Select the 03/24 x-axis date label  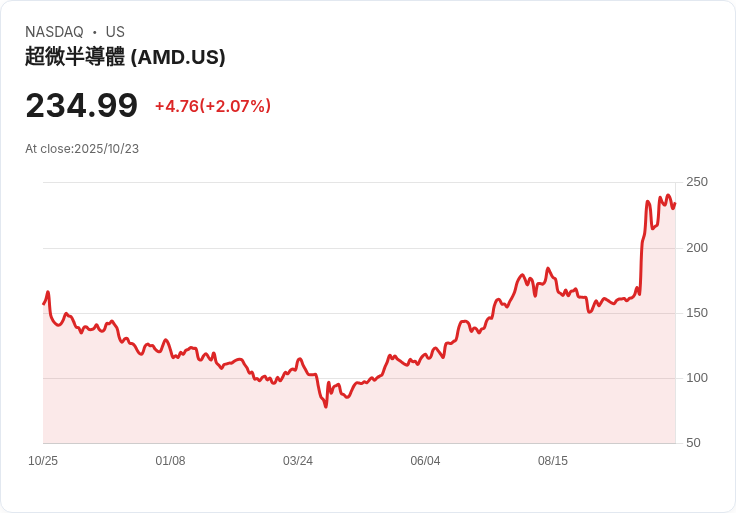(x=298, y=461)
